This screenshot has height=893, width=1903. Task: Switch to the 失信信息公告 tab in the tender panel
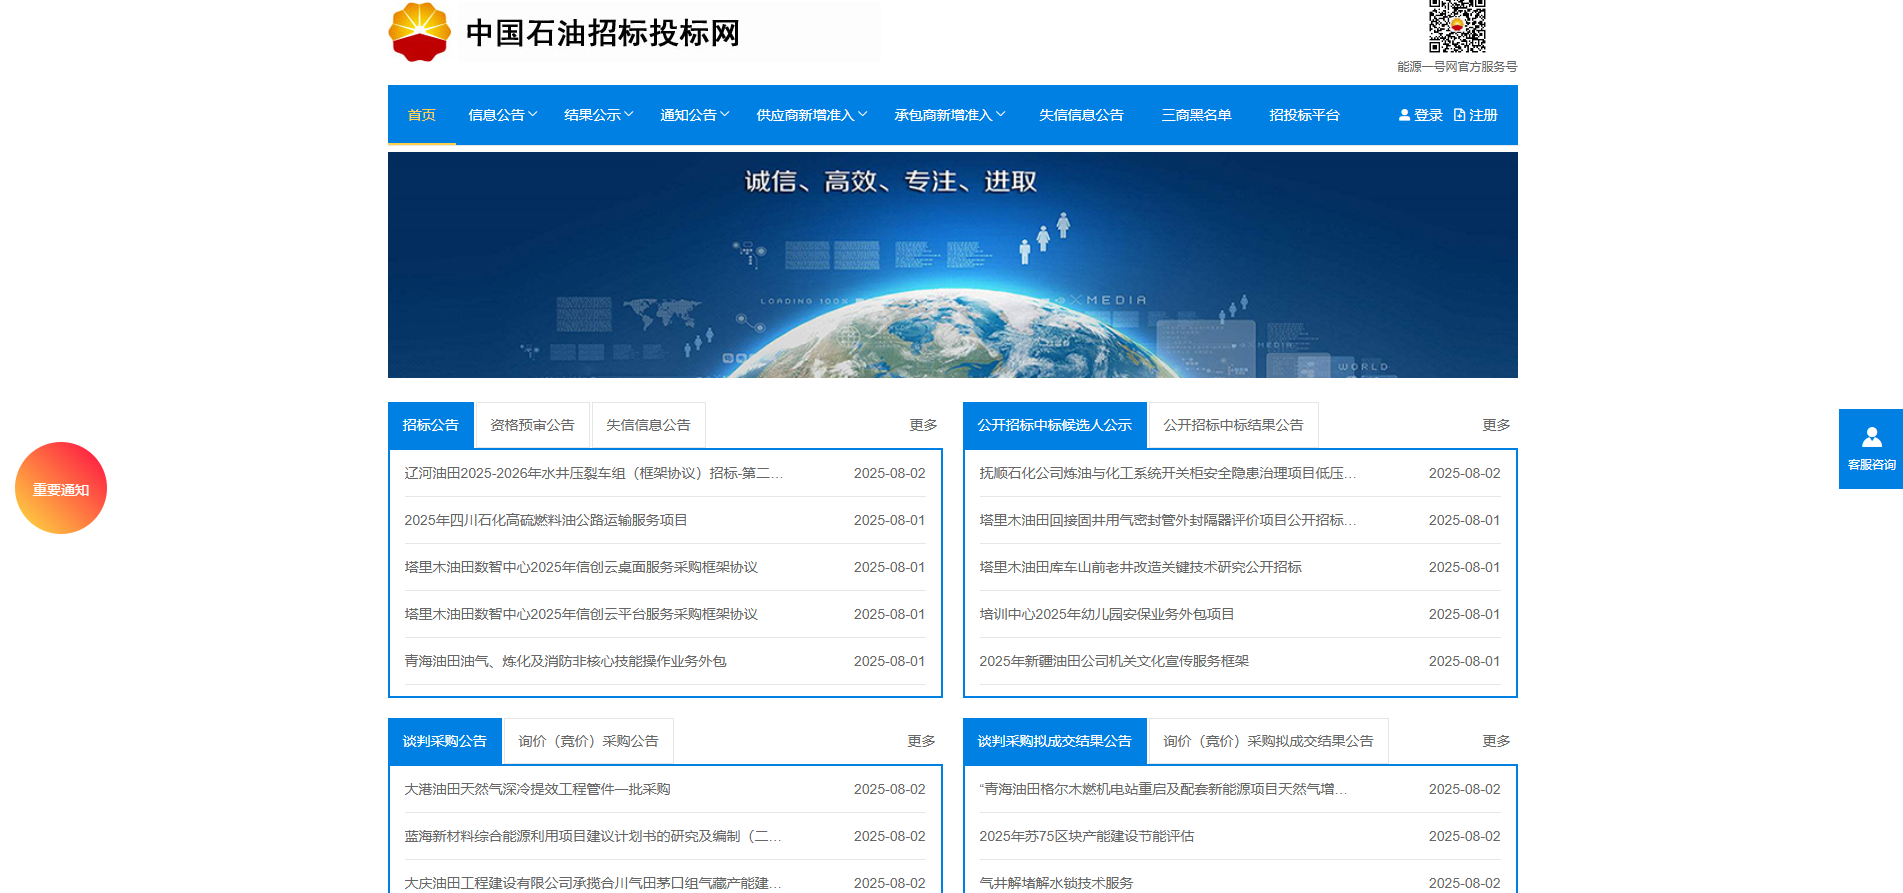pyautogui.click(x=649, y=425)
